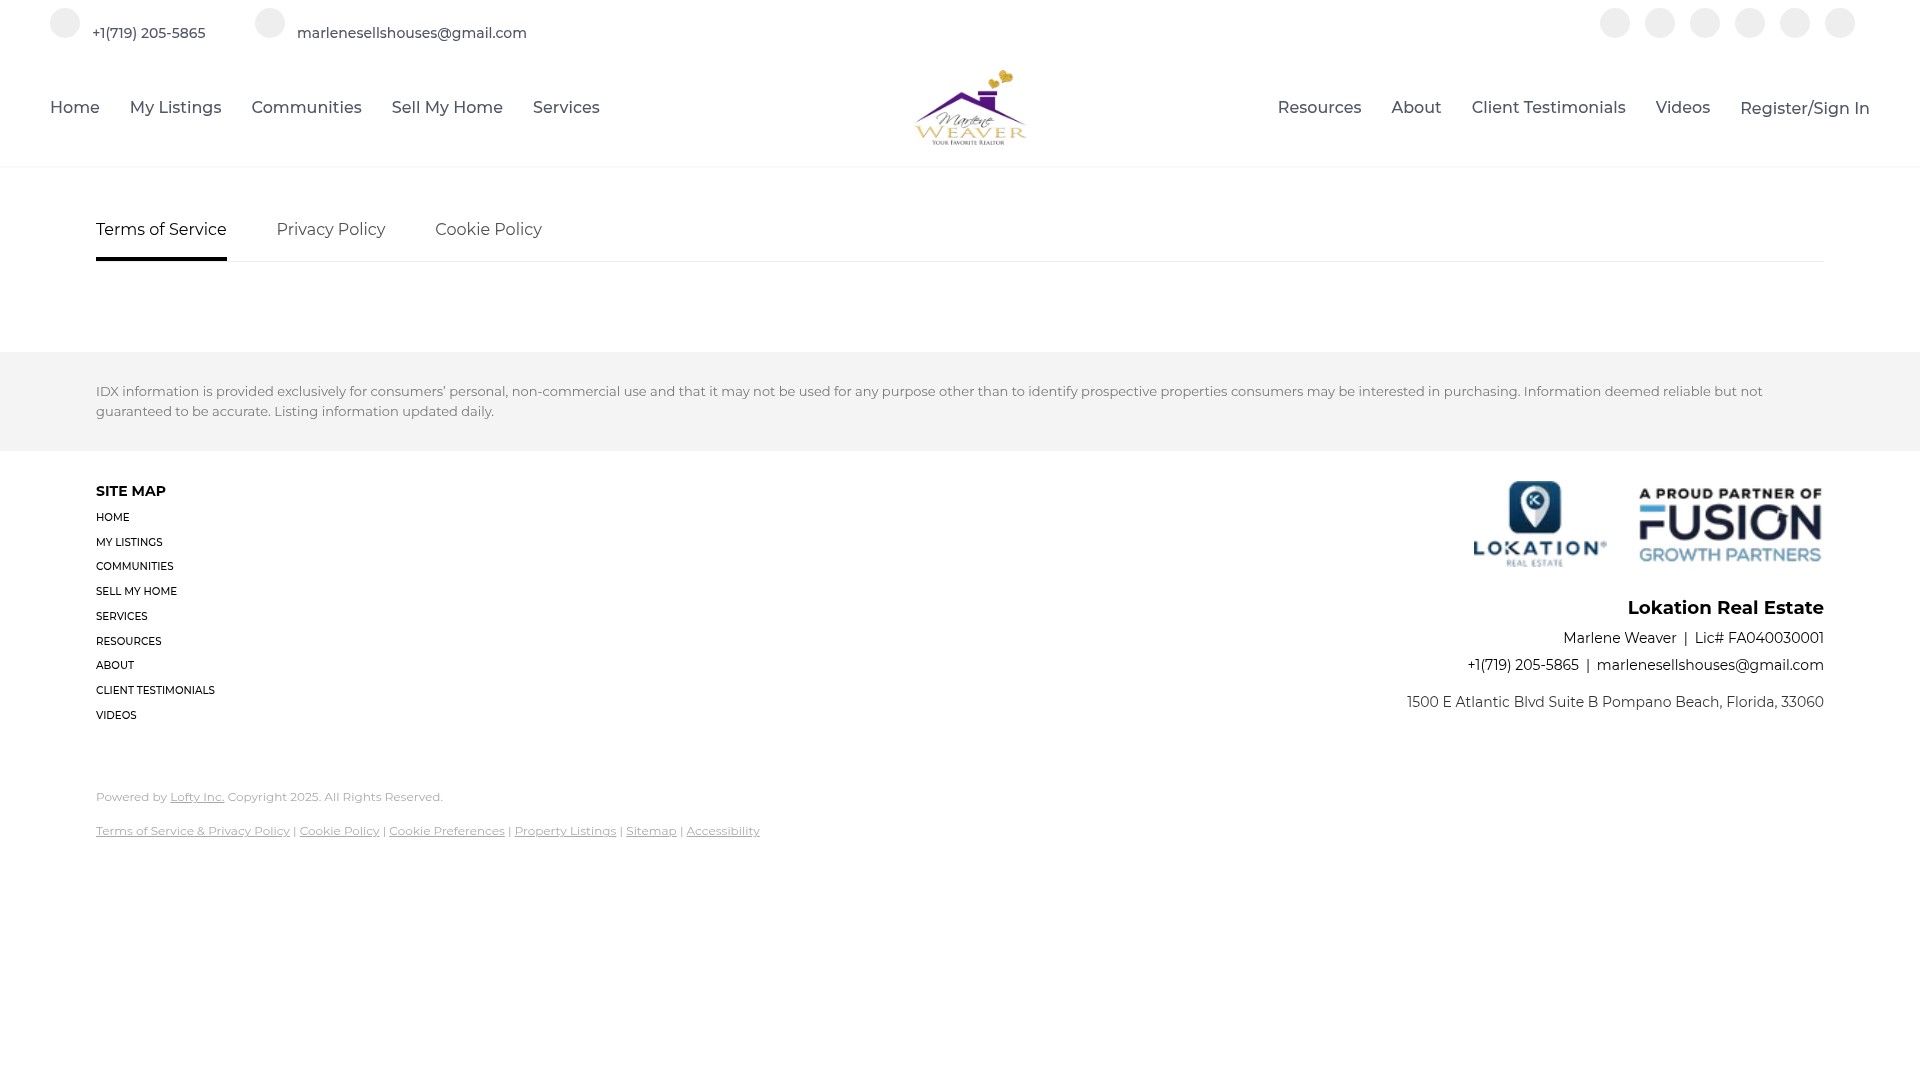Open My Listings in top navigation
The height and width of the screenshot is (1080, 1920).
(175, 107)
